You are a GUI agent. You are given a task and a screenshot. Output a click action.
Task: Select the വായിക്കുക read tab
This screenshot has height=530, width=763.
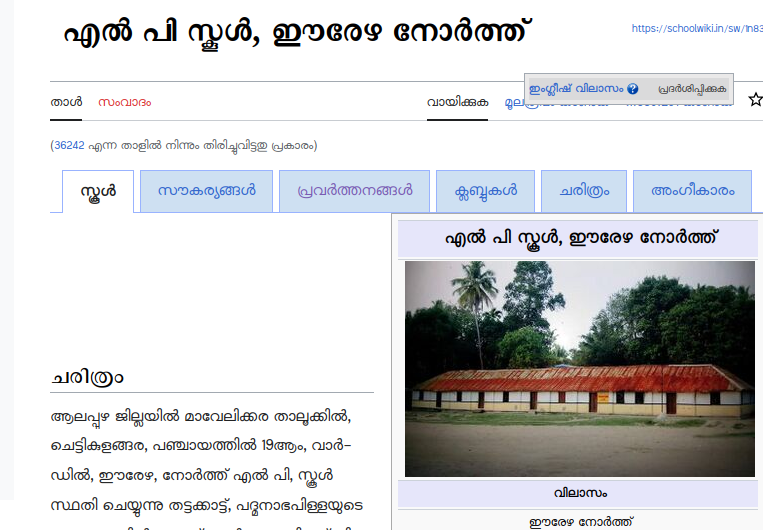coord(457,102)
